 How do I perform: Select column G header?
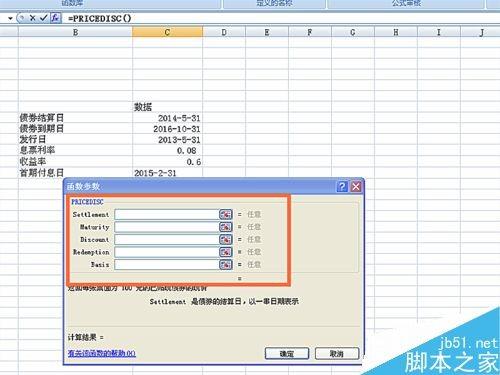tap(353, 32)
